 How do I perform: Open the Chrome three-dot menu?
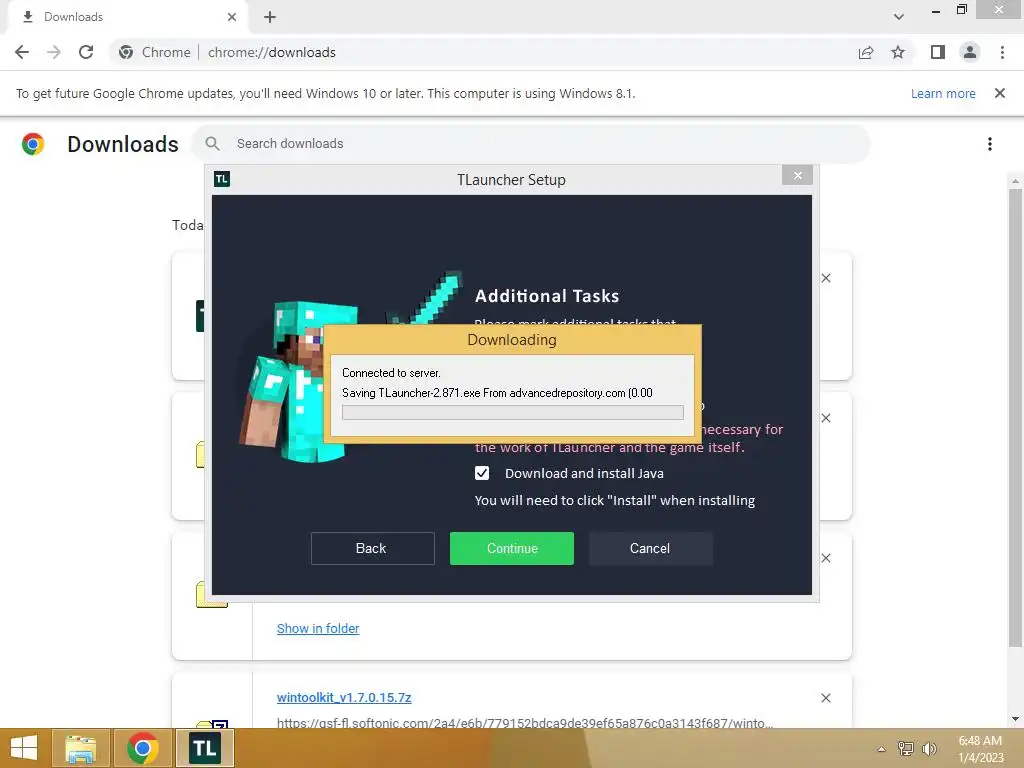coord(1002,52)
